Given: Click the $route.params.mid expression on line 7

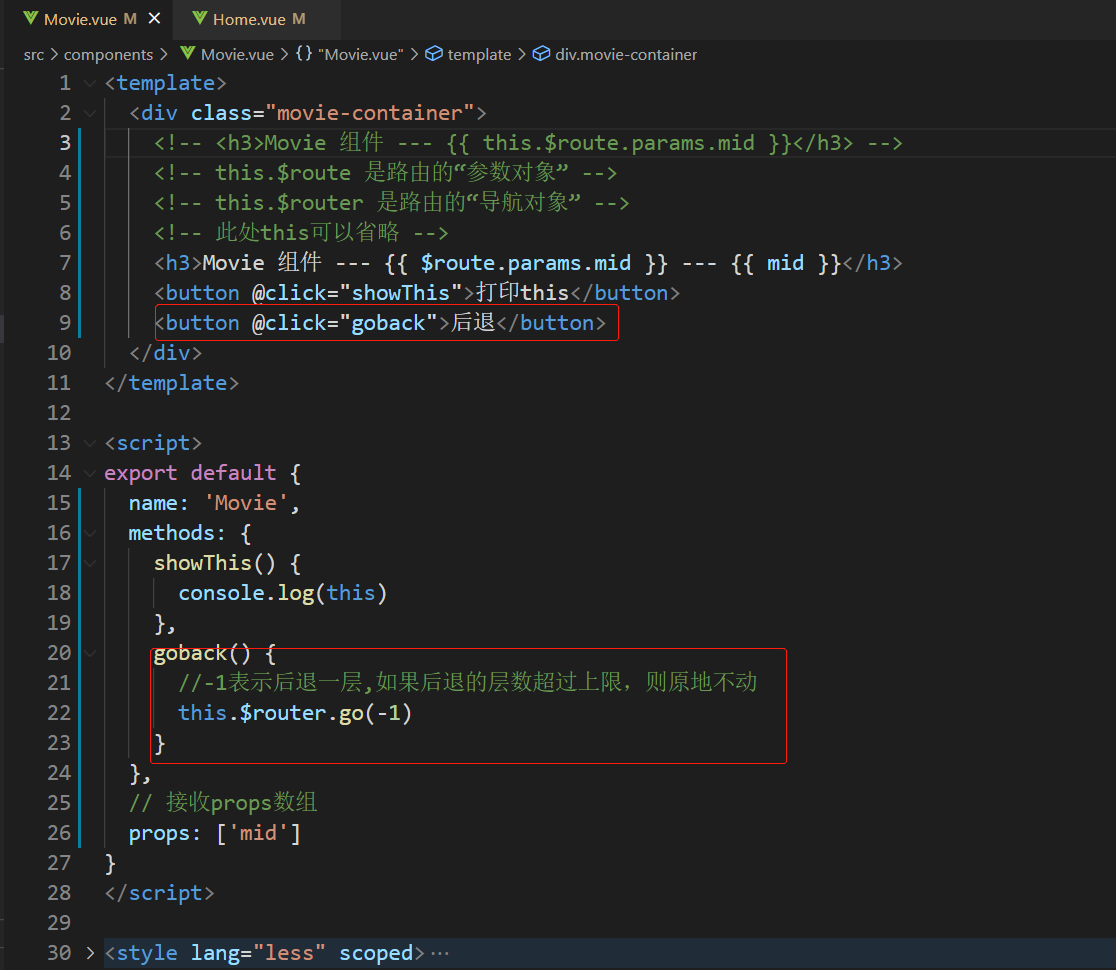Looking at the screenshot, I should (525, 263).
